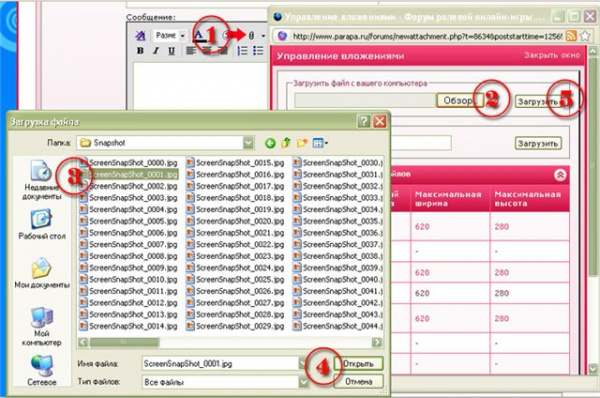The image size is (600, 398).
Task: Open Недавние документы in sidebar
Action: pos(41,180)
